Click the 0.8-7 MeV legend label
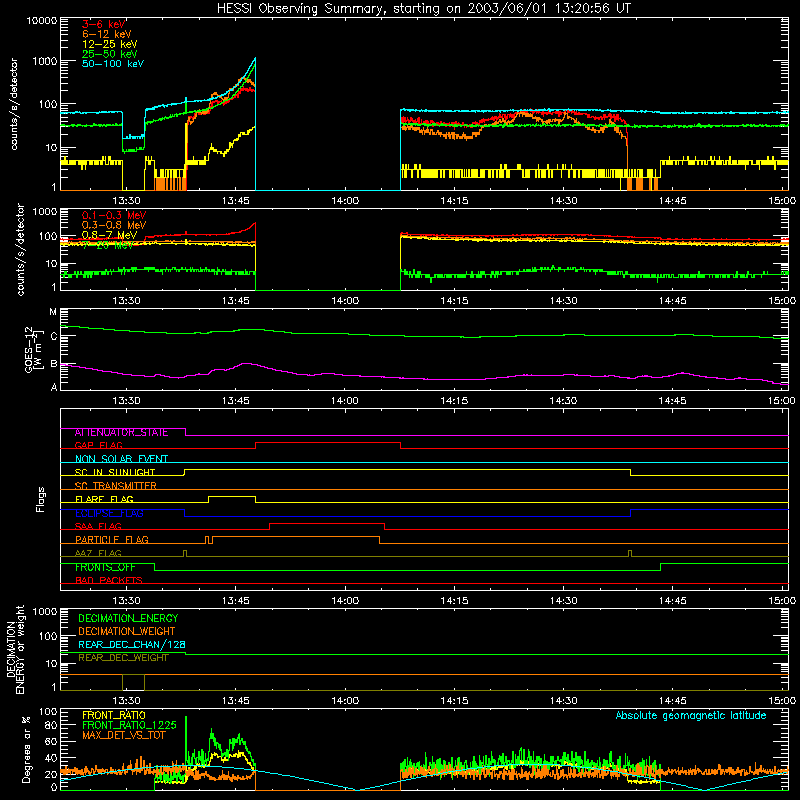 coord(110,235)
